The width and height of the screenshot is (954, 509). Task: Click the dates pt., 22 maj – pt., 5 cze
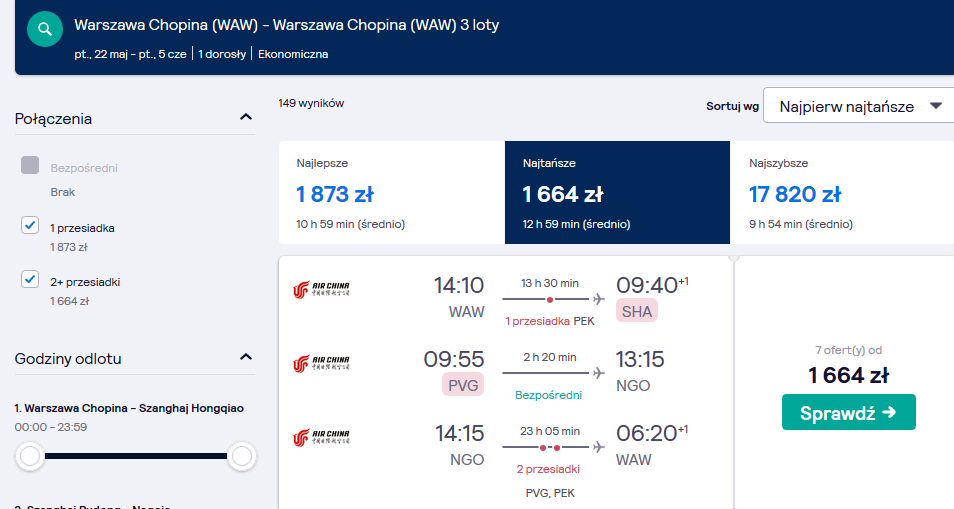pyautogui.click(x=130, y=54)
